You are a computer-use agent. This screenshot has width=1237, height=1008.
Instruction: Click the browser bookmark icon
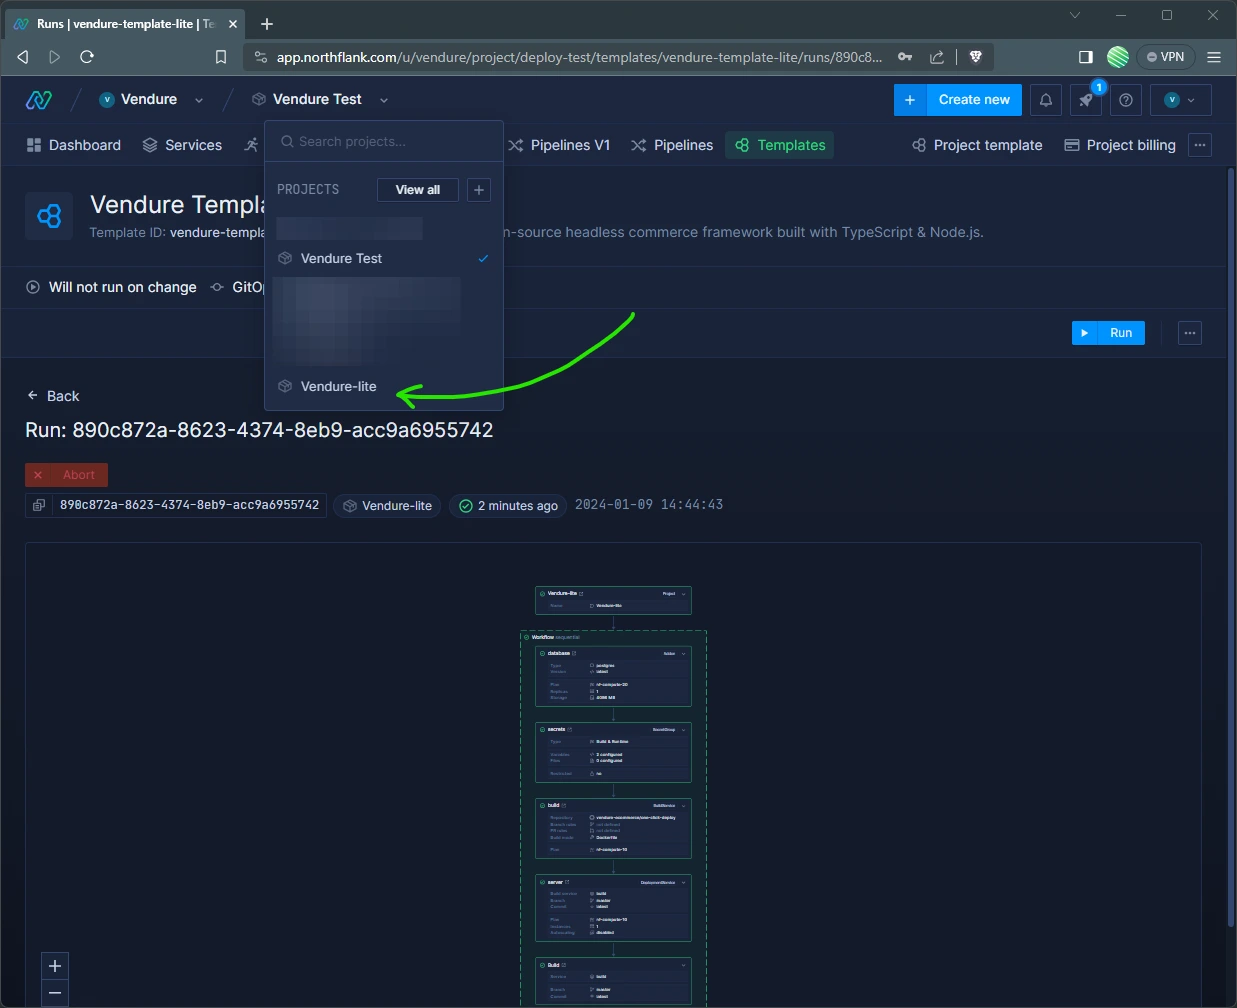[221, 57]
